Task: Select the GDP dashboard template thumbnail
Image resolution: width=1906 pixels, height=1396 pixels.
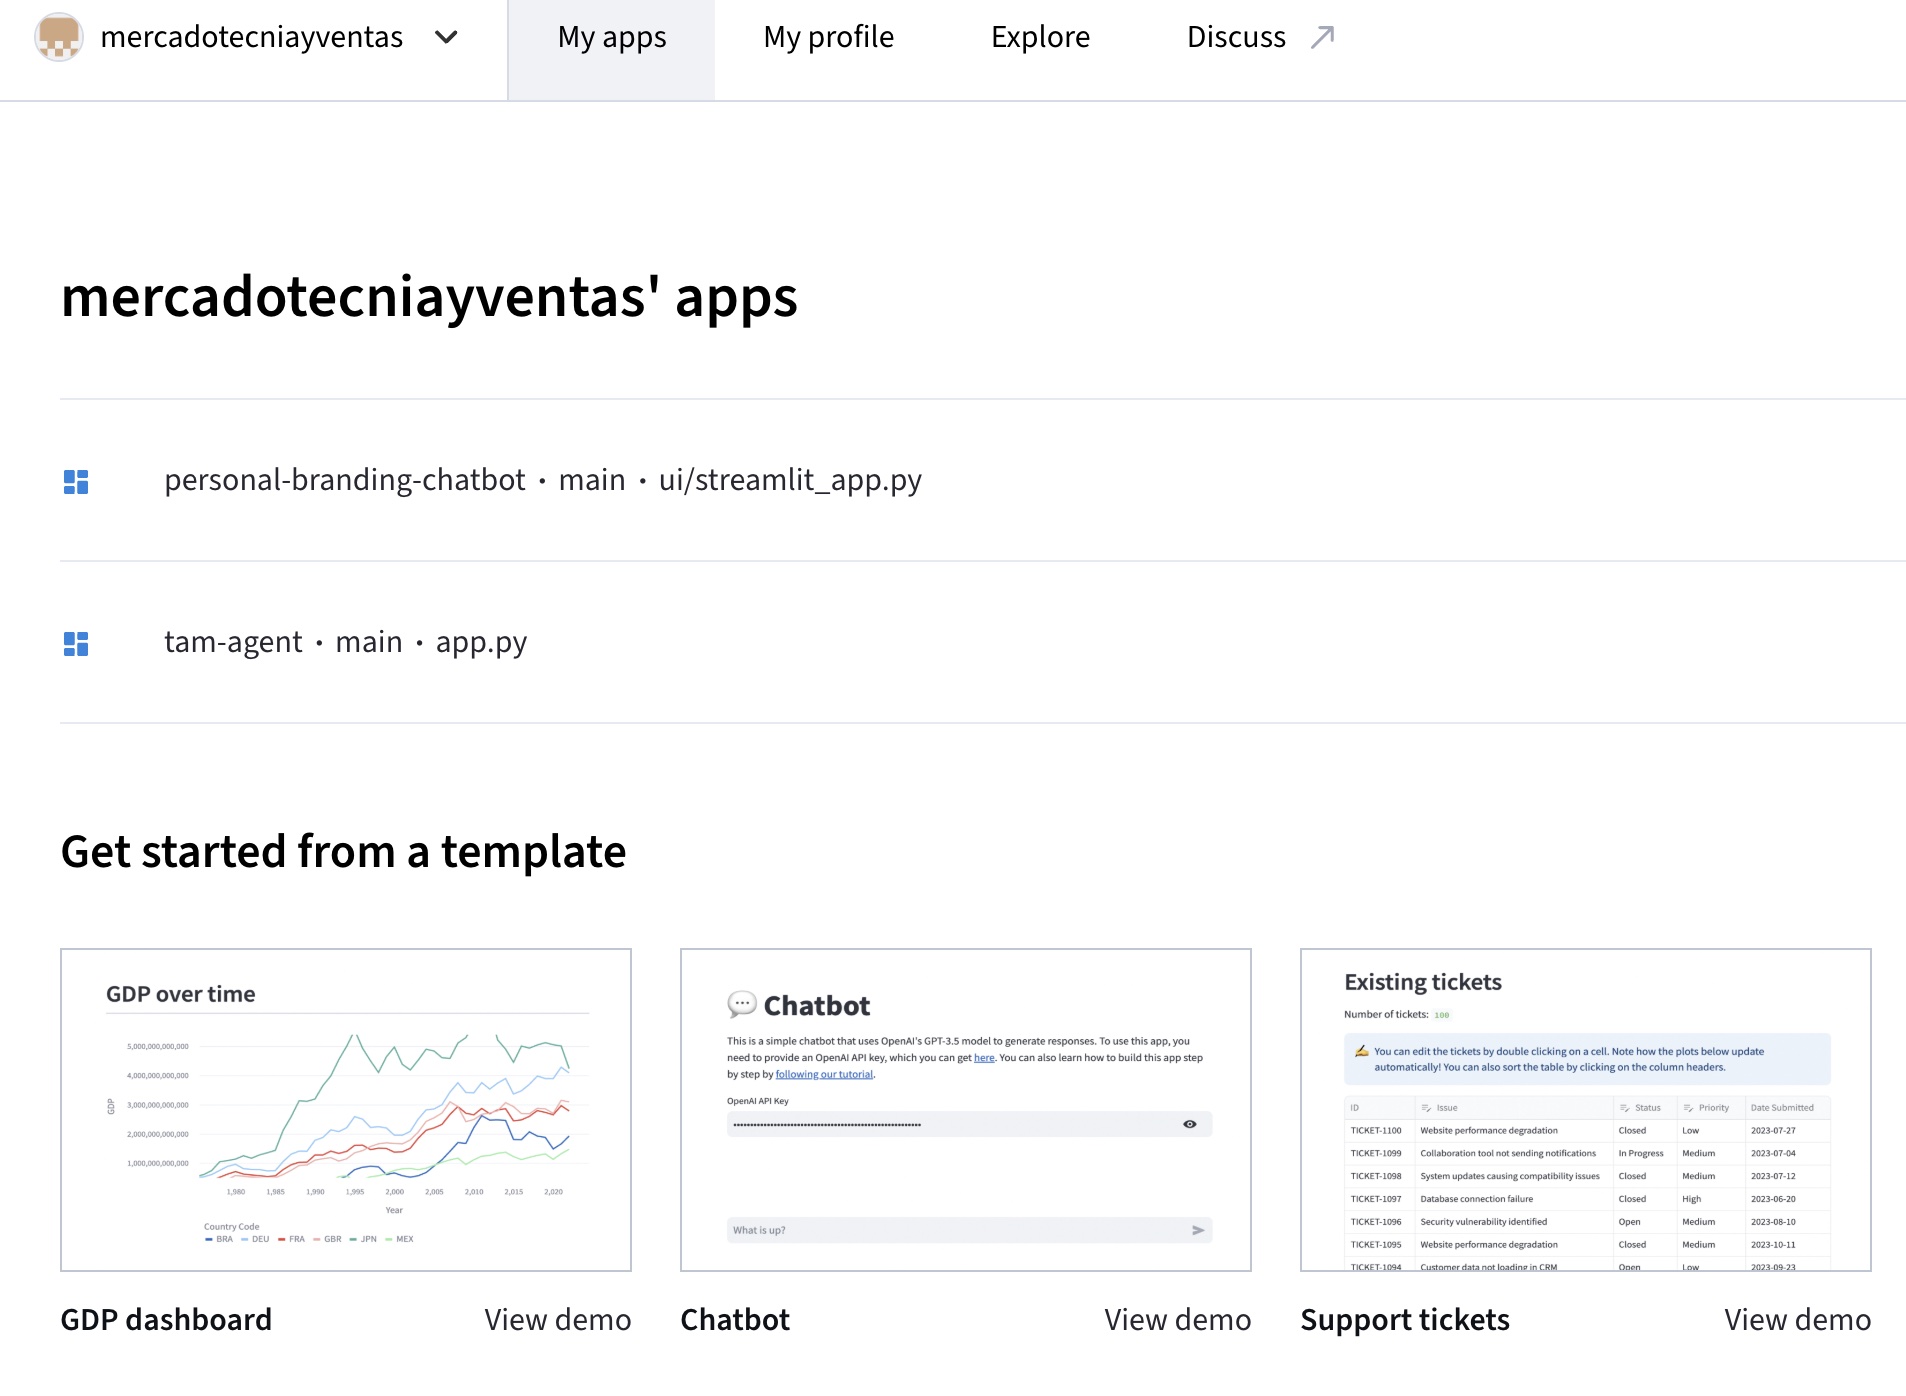Action: point(346,1110)
